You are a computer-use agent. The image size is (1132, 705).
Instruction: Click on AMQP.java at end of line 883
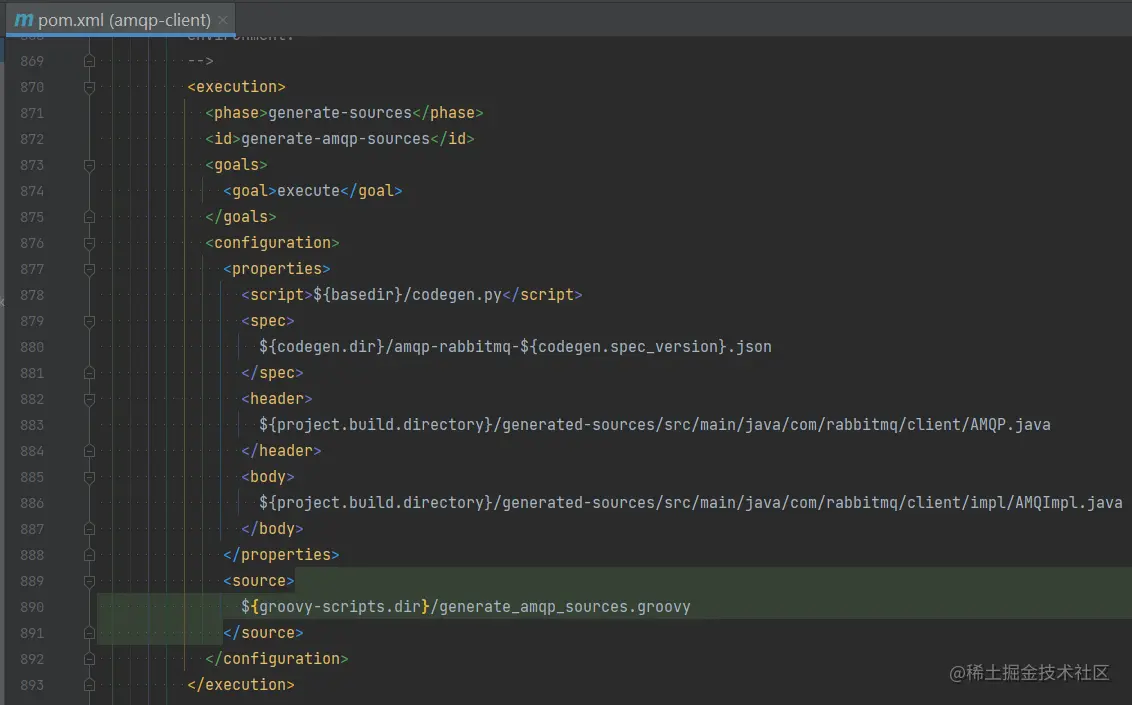1009,425
